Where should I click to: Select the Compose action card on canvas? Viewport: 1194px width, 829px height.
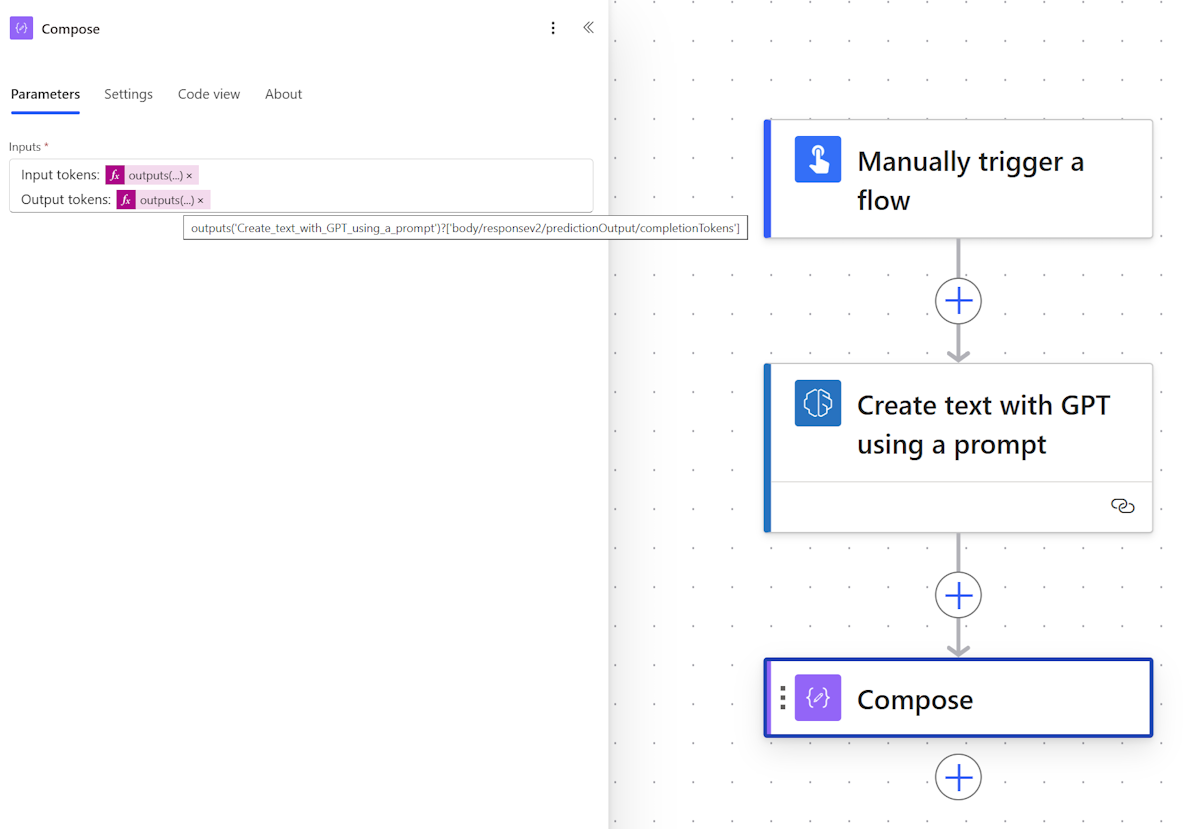pyautogui.click(x=958, y=698)
